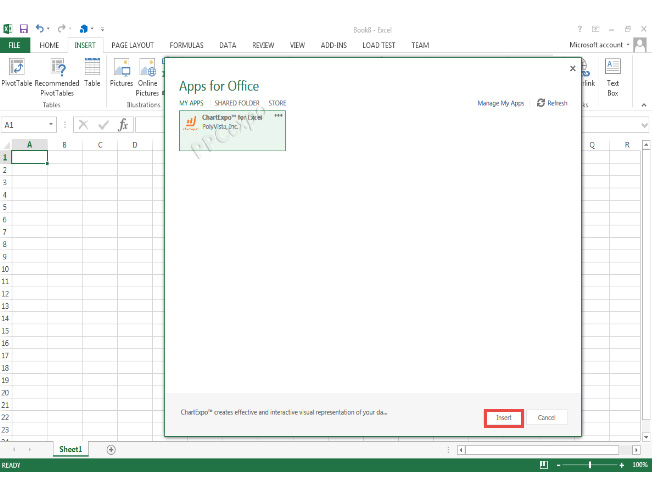
Task: Switch to the HOME tab
Action: click(x=49, y=45)
